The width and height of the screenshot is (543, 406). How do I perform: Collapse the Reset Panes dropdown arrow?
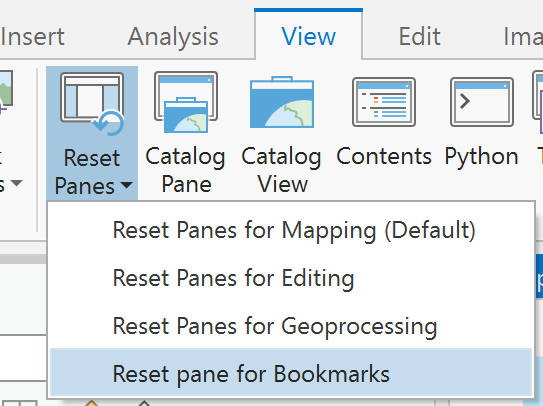[127, 185]
